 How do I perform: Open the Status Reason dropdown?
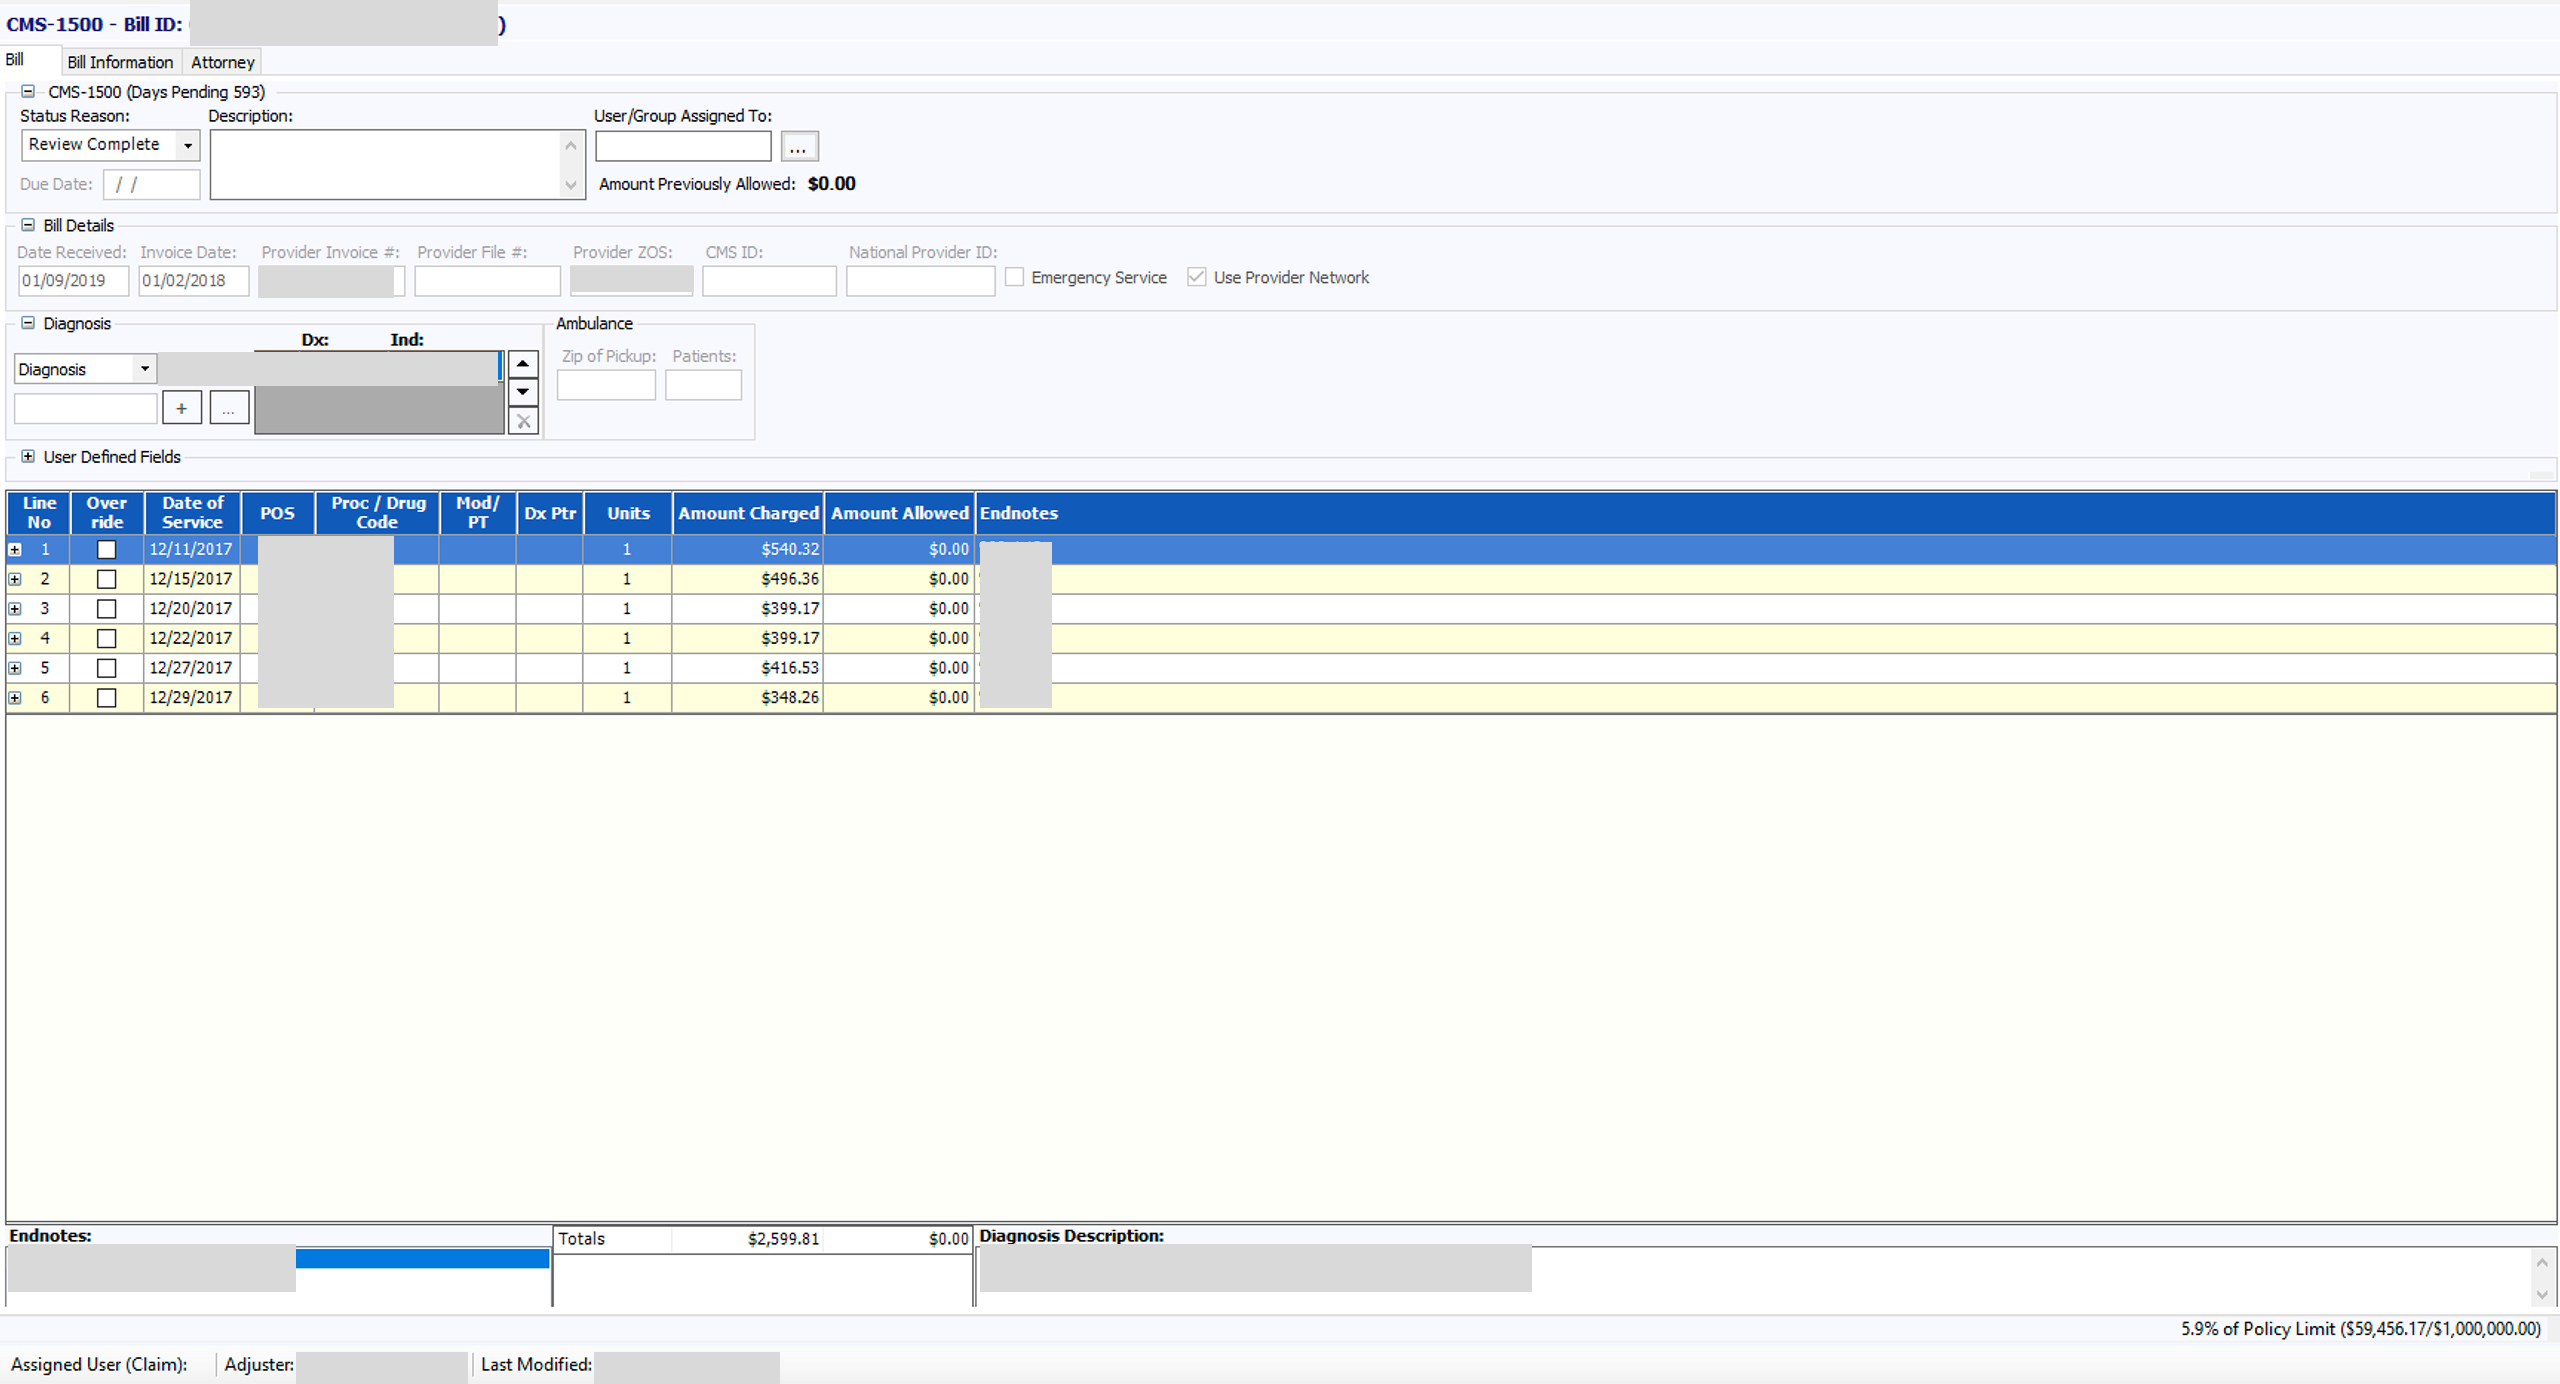[x=187, y=145]
